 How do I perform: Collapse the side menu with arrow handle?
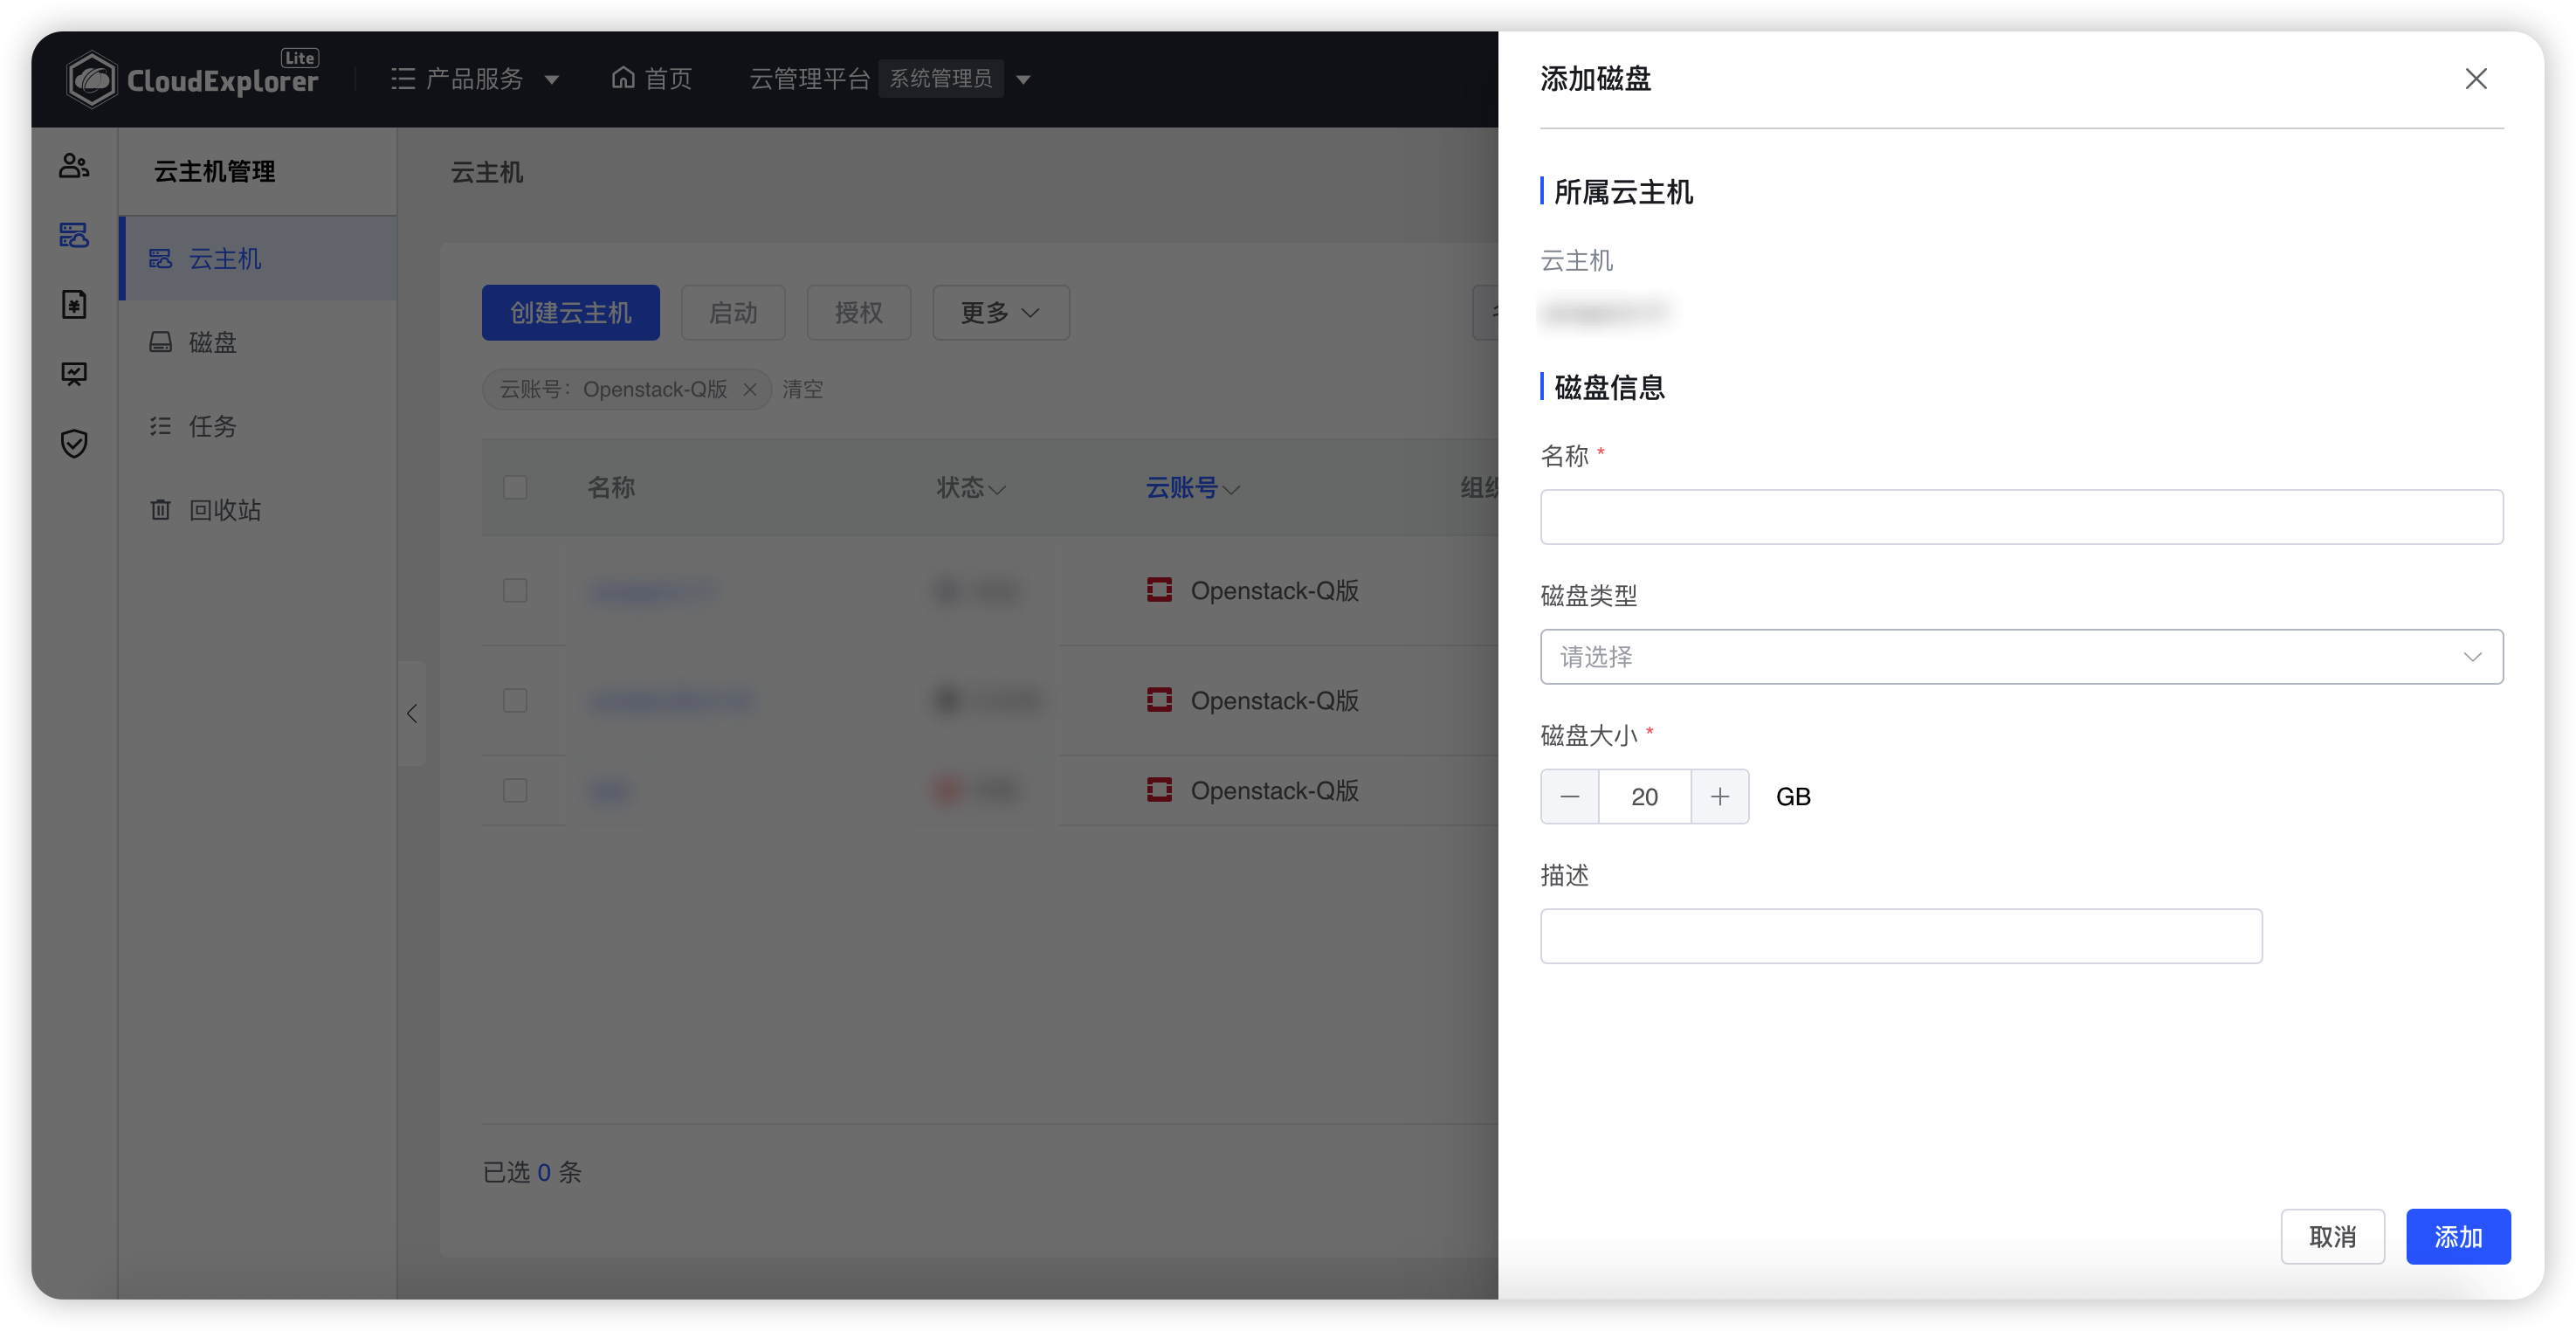pos(412,713)
